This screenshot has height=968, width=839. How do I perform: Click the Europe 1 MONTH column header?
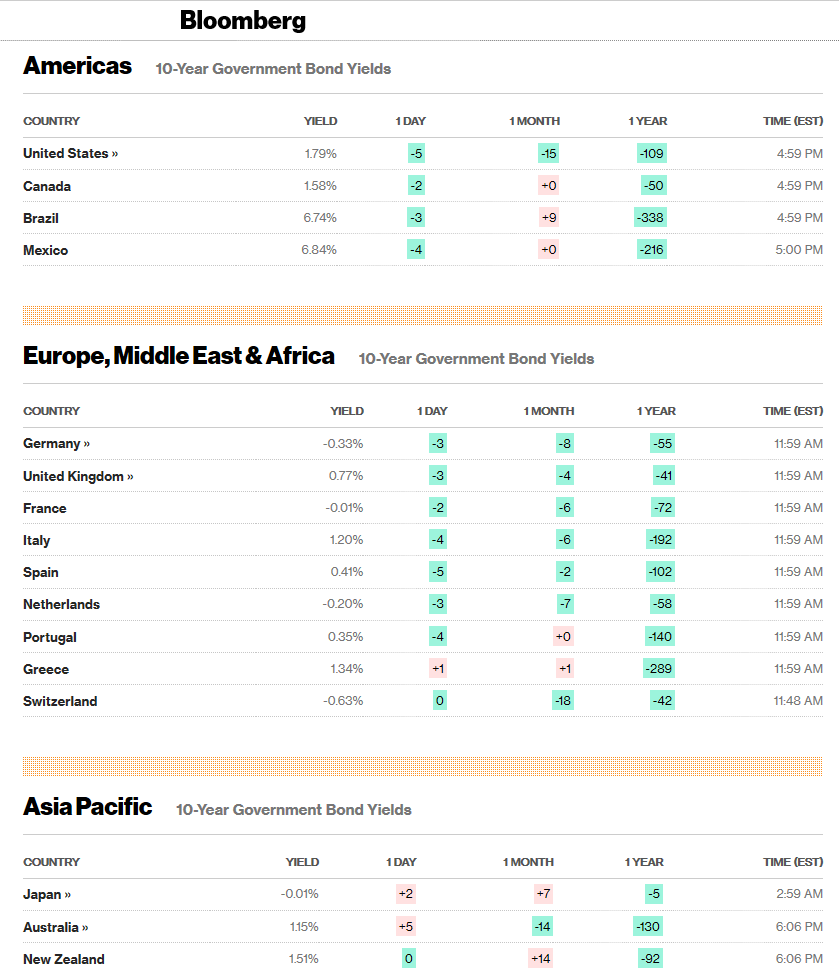pyautogui.click(x=549, y=411)
